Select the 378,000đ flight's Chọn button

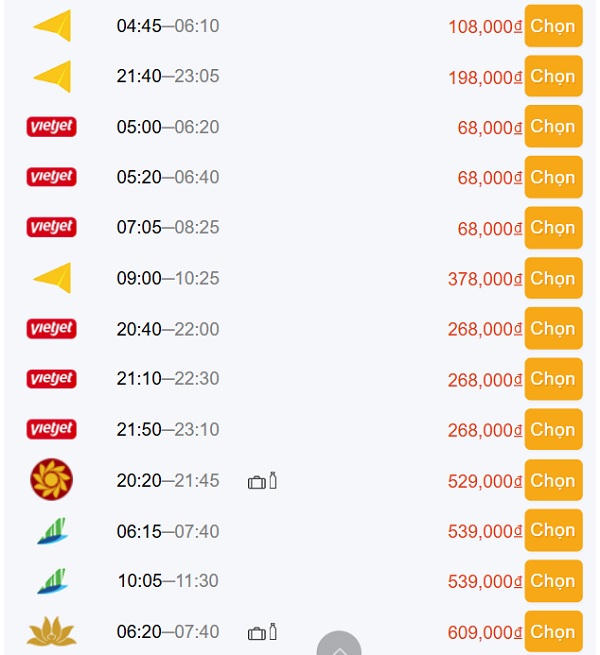(553, 278)
